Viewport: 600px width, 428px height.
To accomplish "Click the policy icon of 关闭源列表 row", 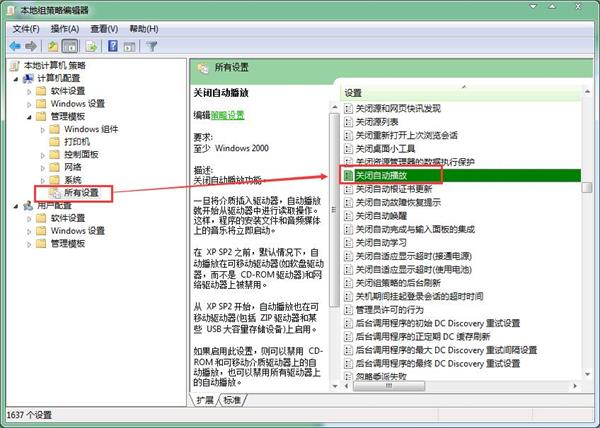I will pyautogui.click(x=348, y=122).
